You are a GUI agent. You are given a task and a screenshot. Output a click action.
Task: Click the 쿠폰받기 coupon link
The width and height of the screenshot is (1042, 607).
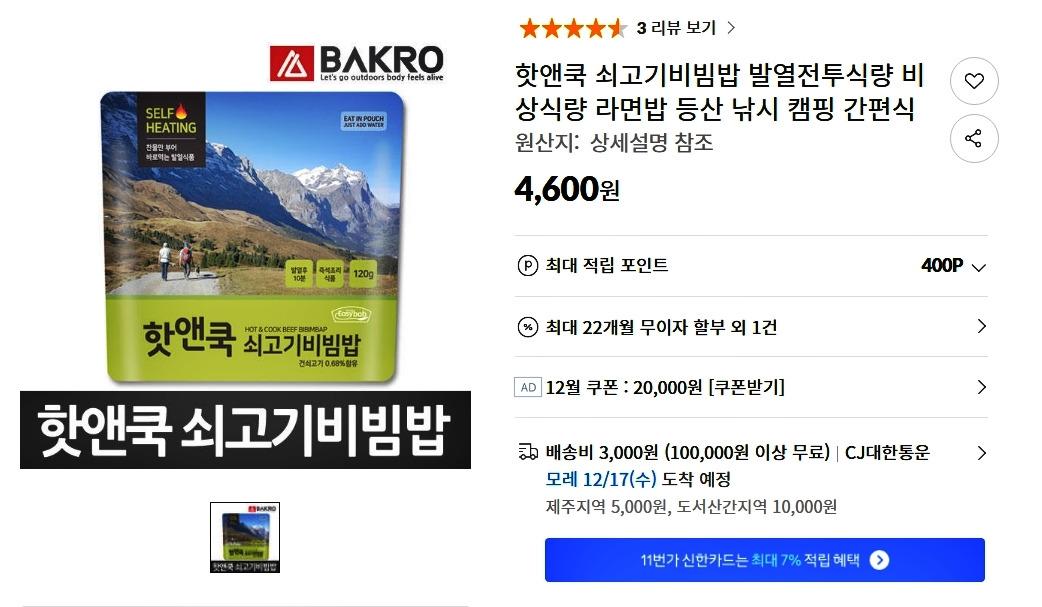747,387
